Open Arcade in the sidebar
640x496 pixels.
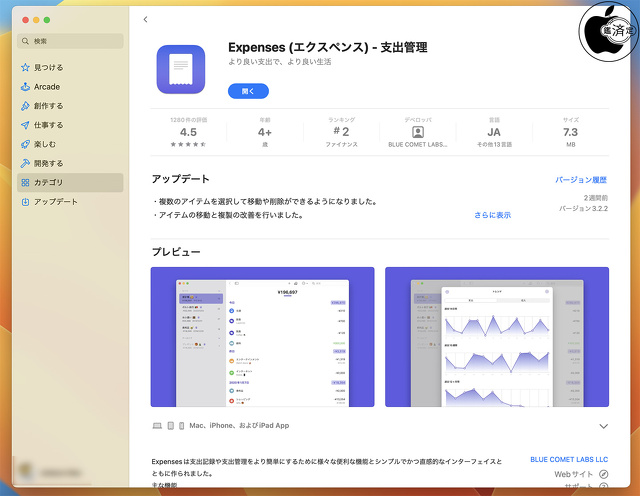tap(70, 87)
